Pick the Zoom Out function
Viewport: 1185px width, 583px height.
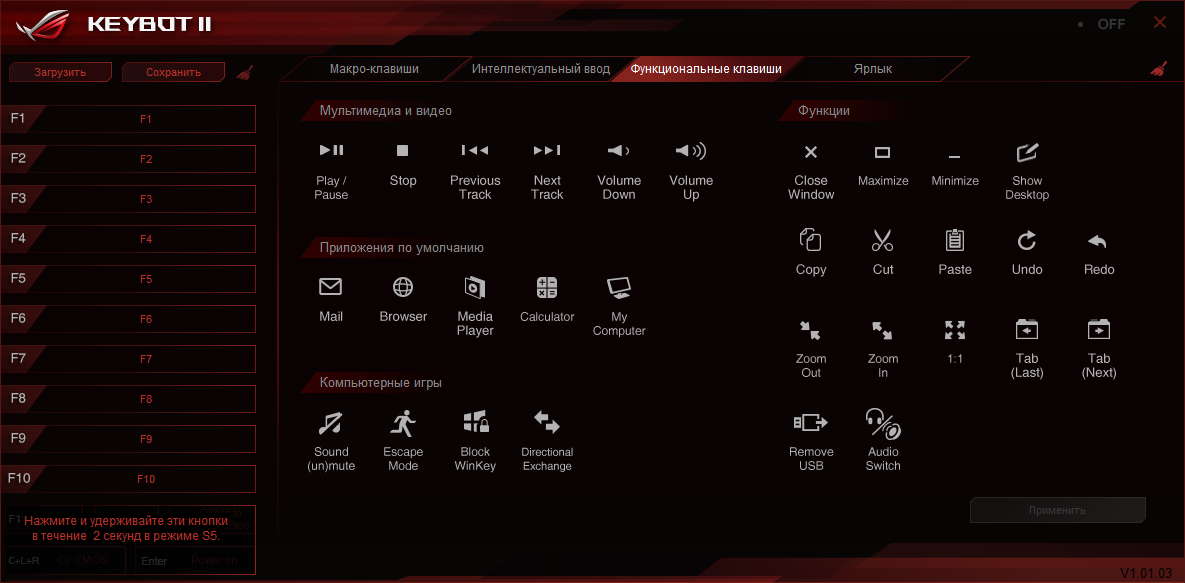pyautogui.click(x=811, y=330)
